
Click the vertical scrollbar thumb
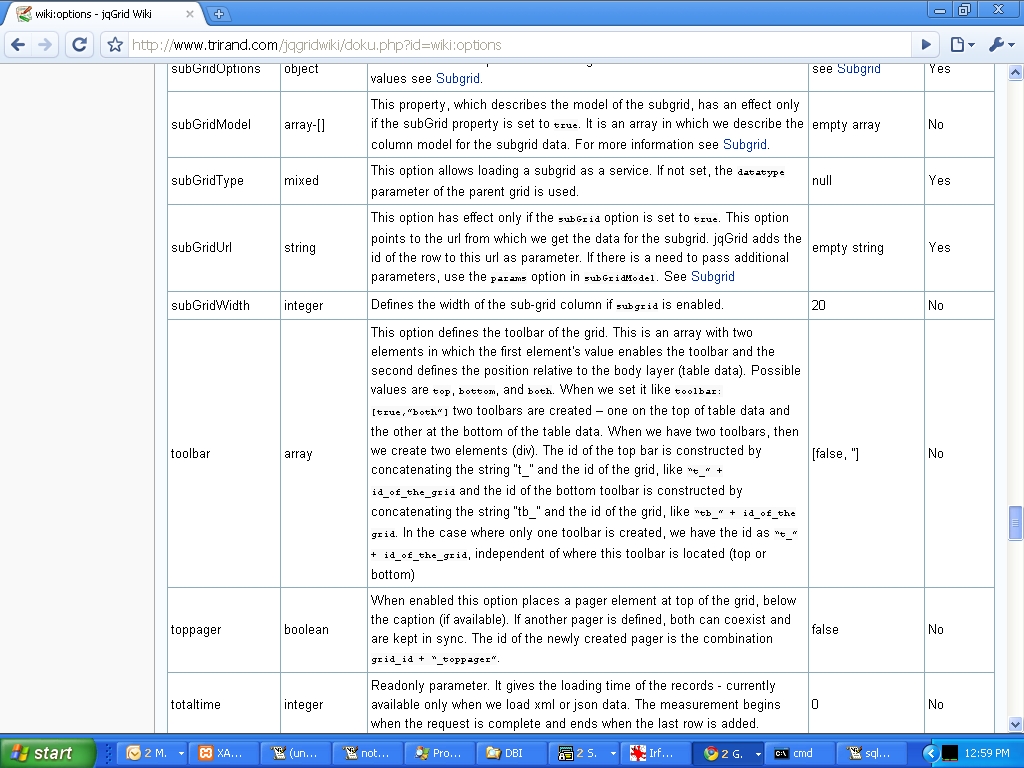click(1015, 522)
